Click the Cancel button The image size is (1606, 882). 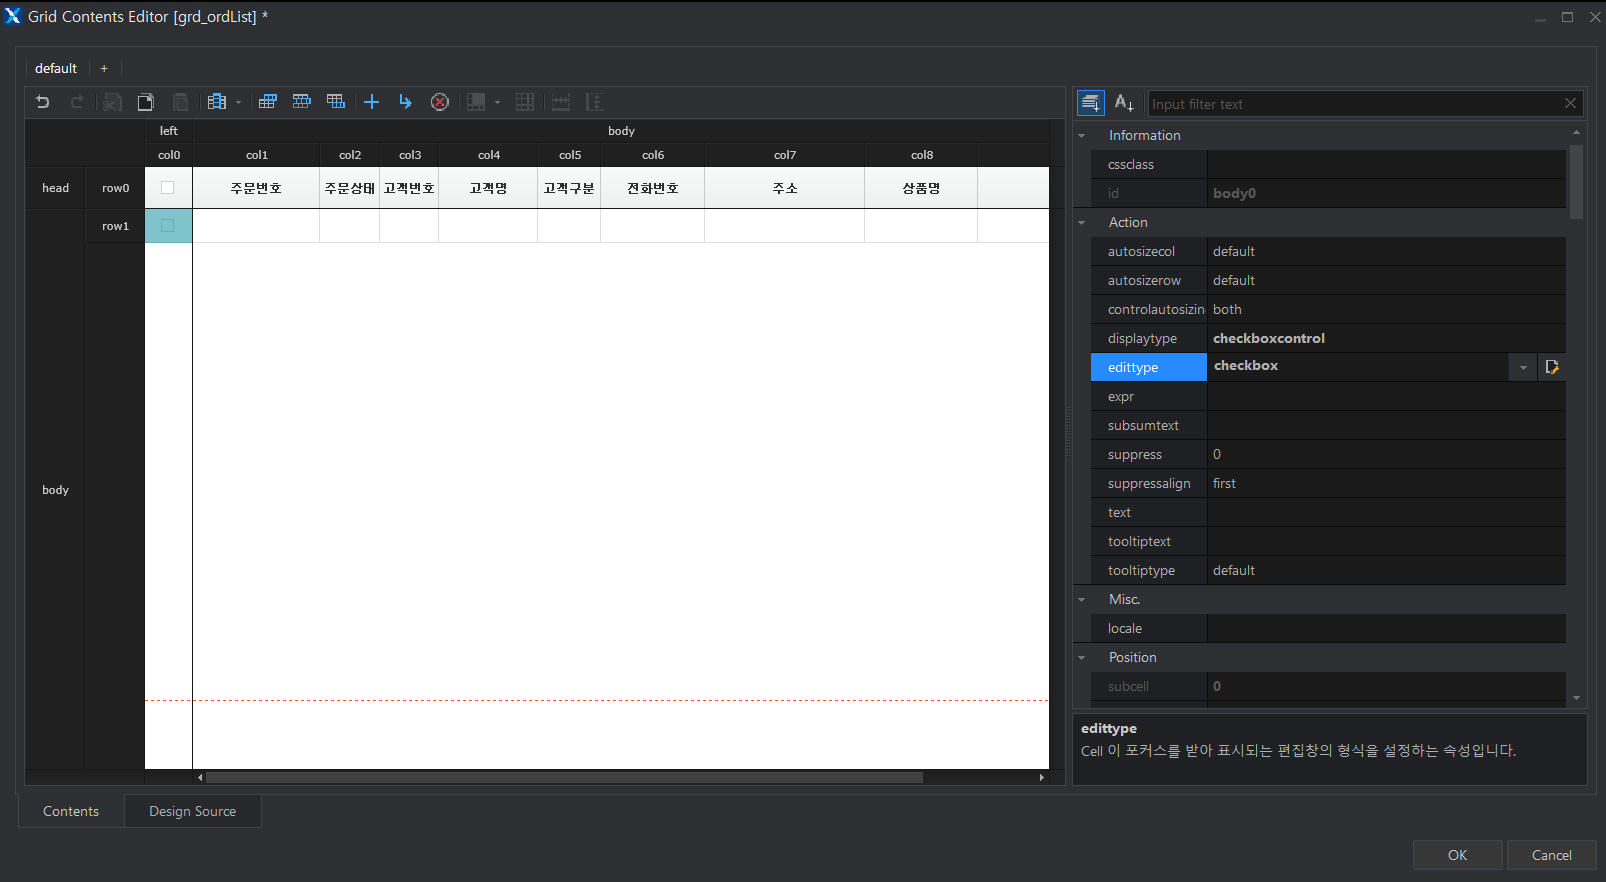click(1551, 855)
